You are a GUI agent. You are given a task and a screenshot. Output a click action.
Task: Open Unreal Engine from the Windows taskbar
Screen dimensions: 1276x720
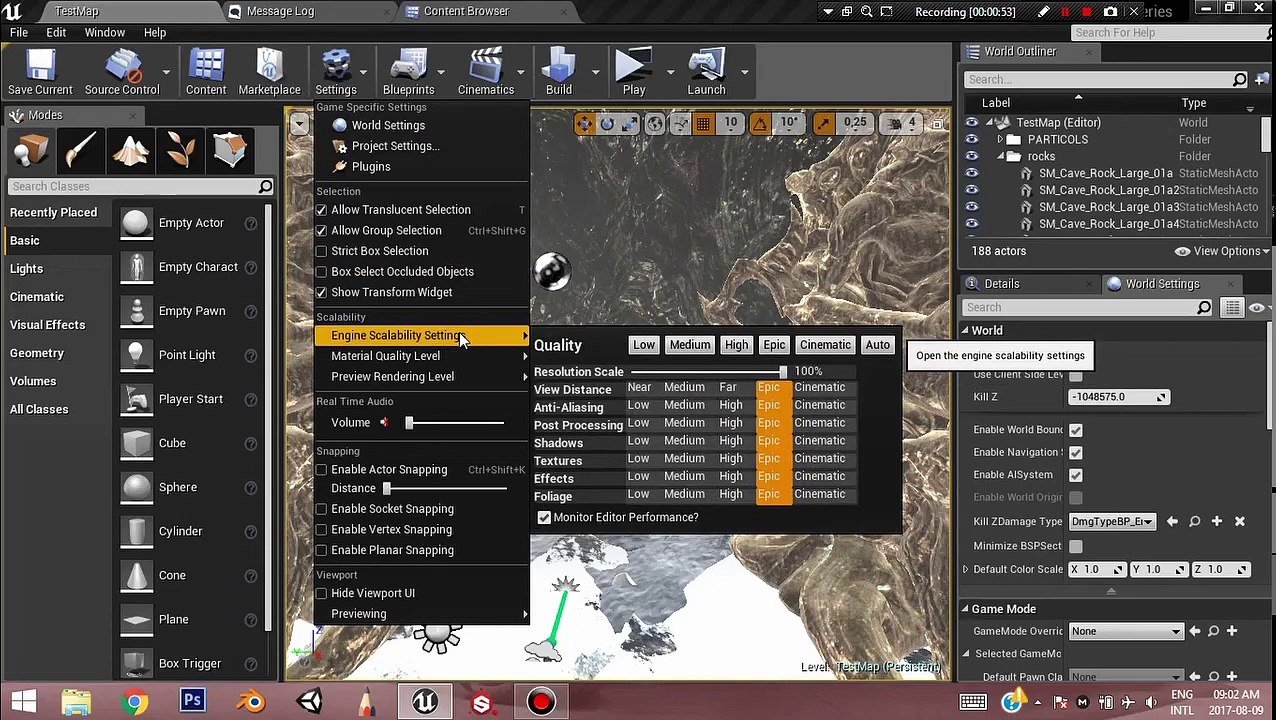pyautogui.click(x=425, y=702)
